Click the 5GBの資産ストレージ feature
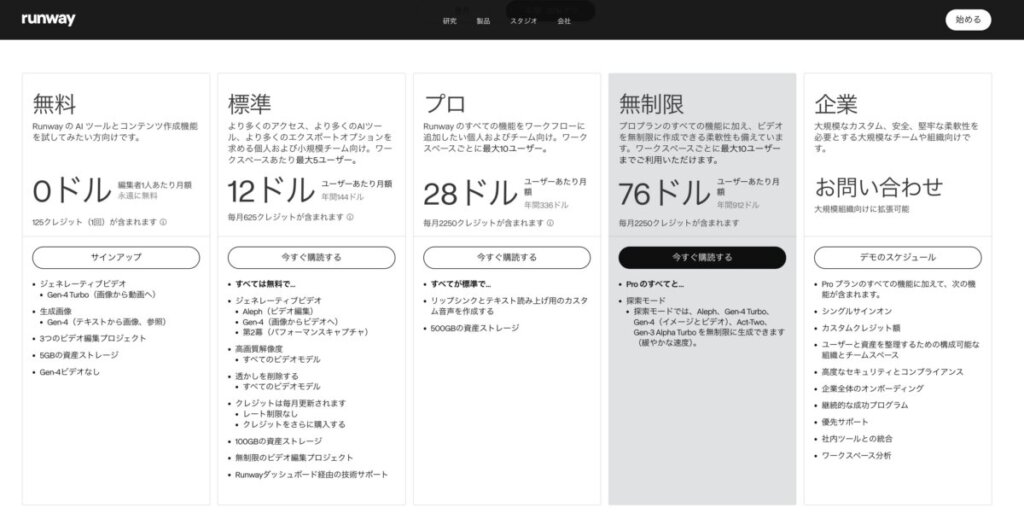This screenshot has height=531, width=1024. (79, 355)
